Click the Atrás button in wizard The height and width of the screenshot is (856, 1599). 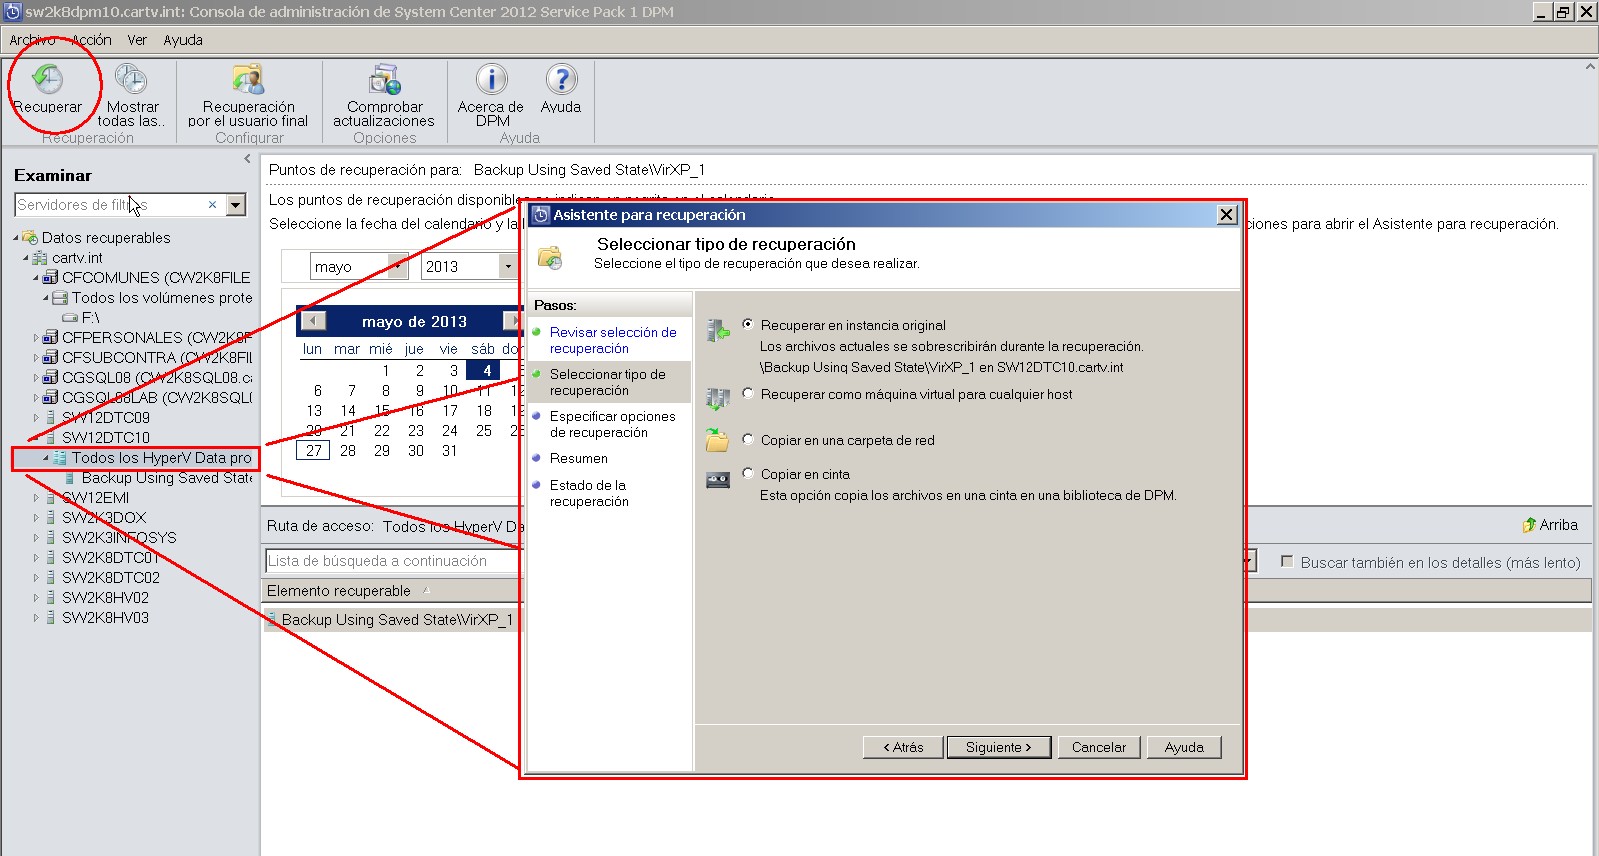pyautogui.click(x=903, y=747)
